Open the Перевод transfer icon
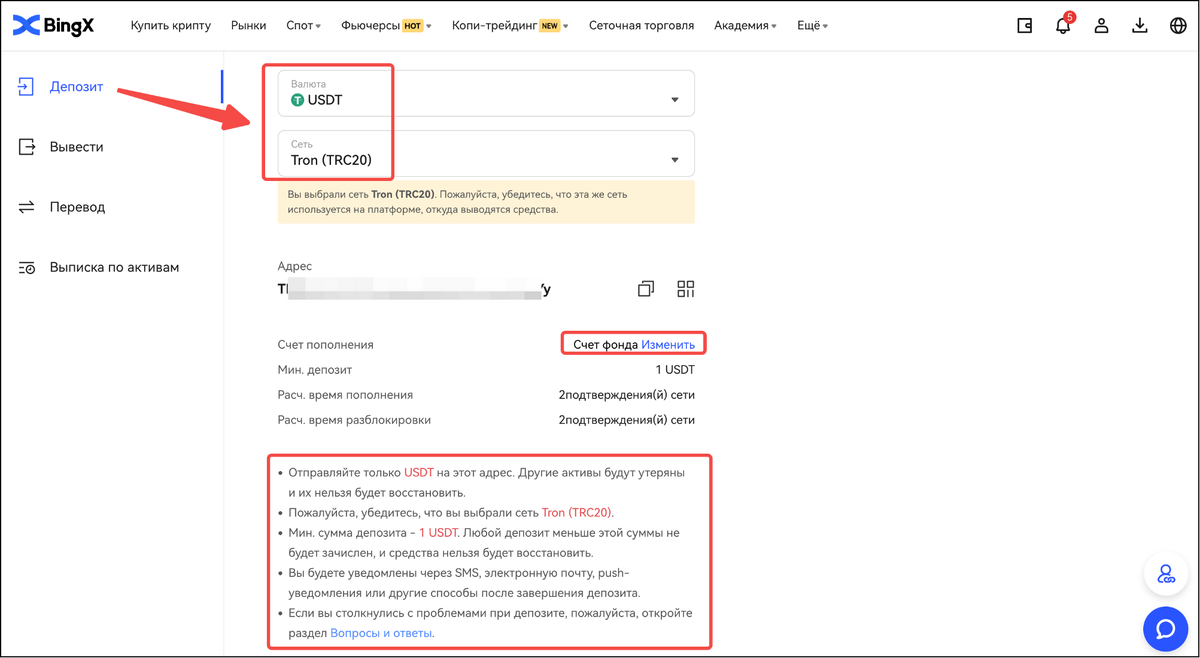The height and width of the screenshot is (658, 1200). 25,206
